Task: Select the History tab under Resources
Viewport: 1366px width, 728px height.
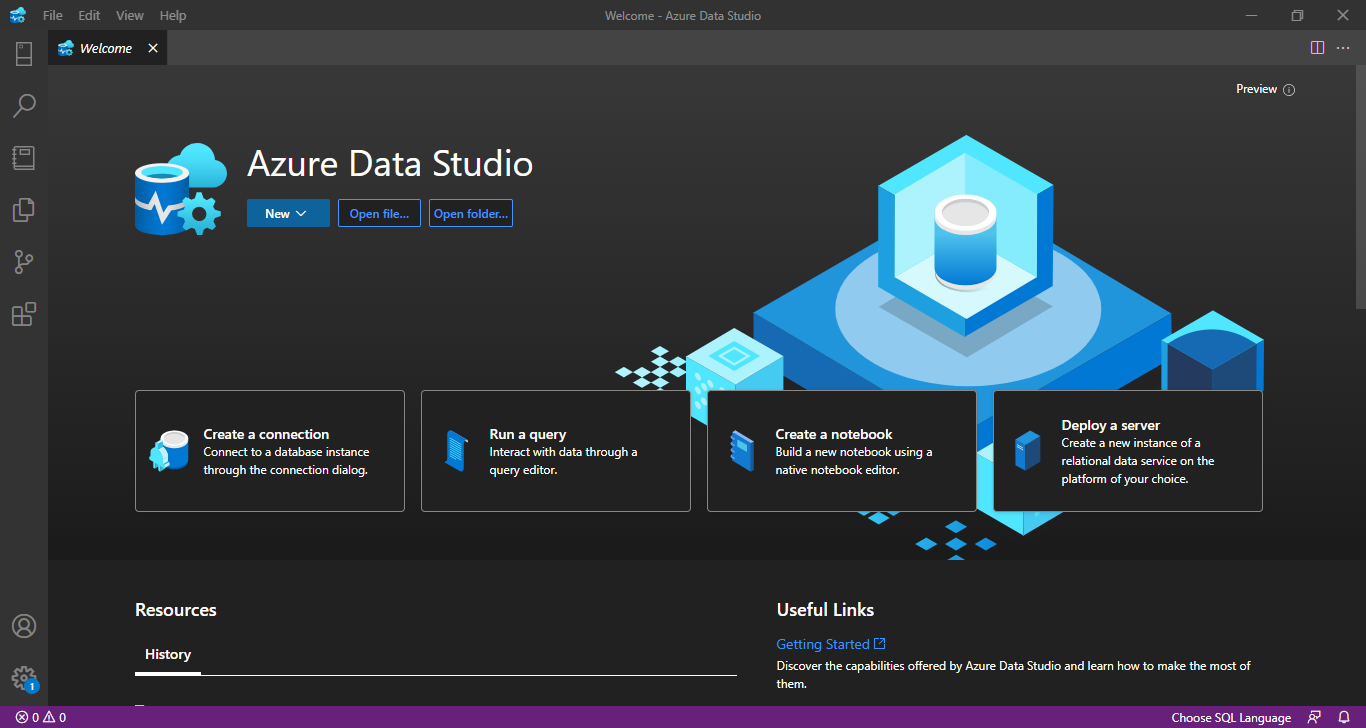Action: 168,654
